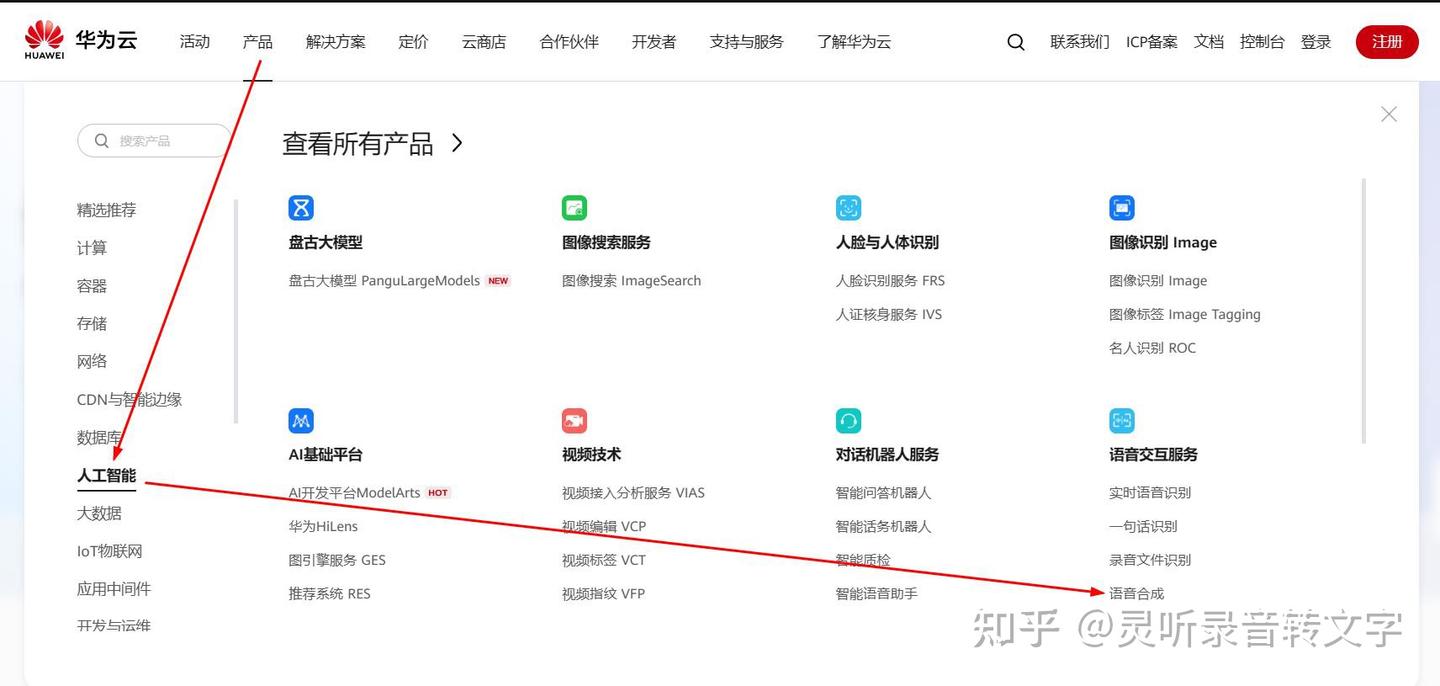The image size is (1440, 686).
Task: Open the search magnifier in top navigation
Action: coord(1016,42)
